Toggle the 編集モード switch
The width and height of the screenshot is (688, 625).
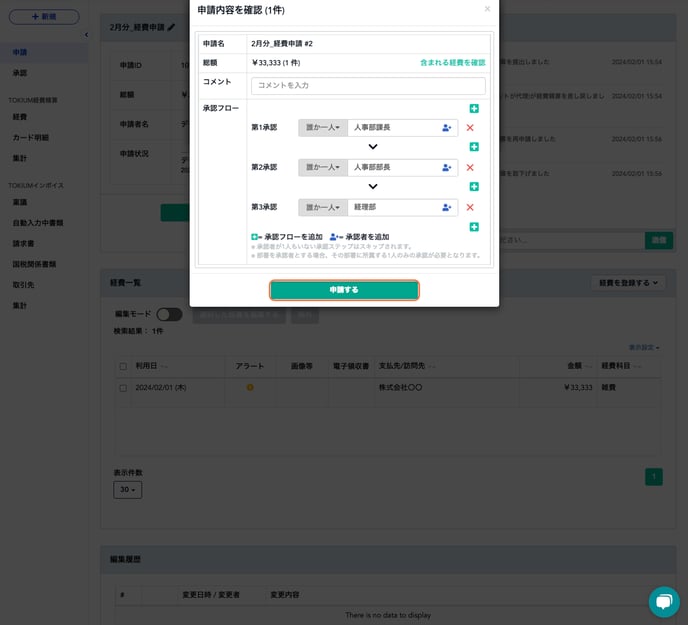169,314
